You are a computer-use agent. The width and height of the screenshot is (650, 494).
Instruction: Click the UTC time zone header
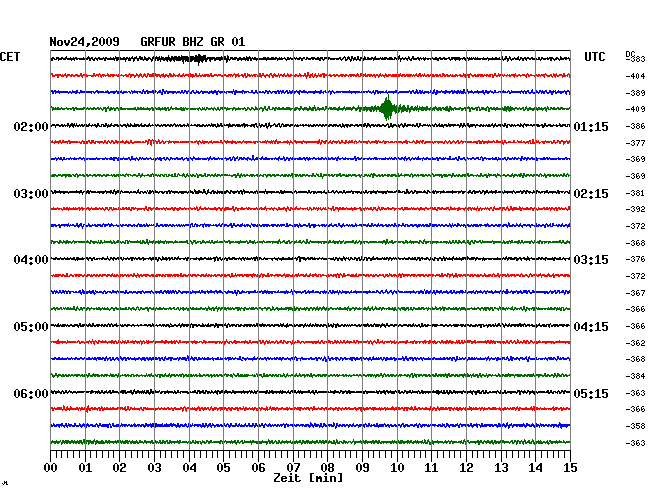pyautogui.click(x=595, y=57)
